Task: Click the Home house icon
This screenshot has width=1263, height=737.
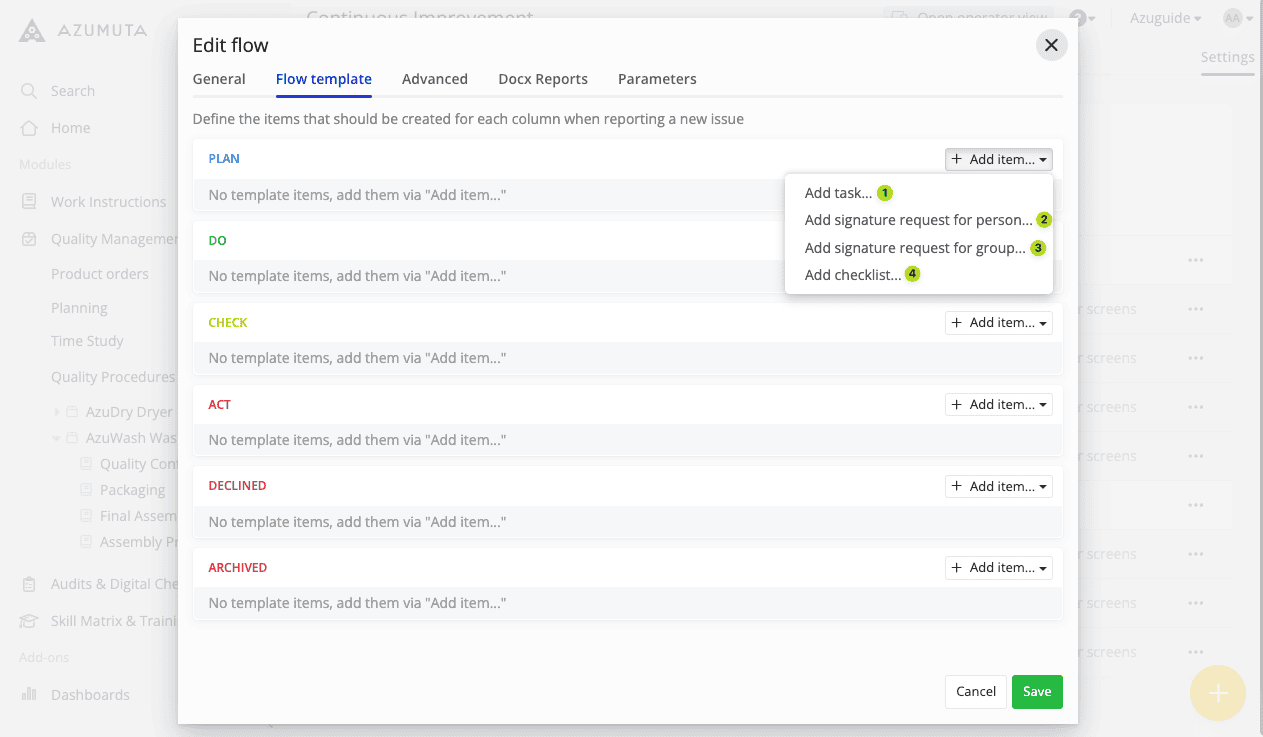Action: (29, 128)
